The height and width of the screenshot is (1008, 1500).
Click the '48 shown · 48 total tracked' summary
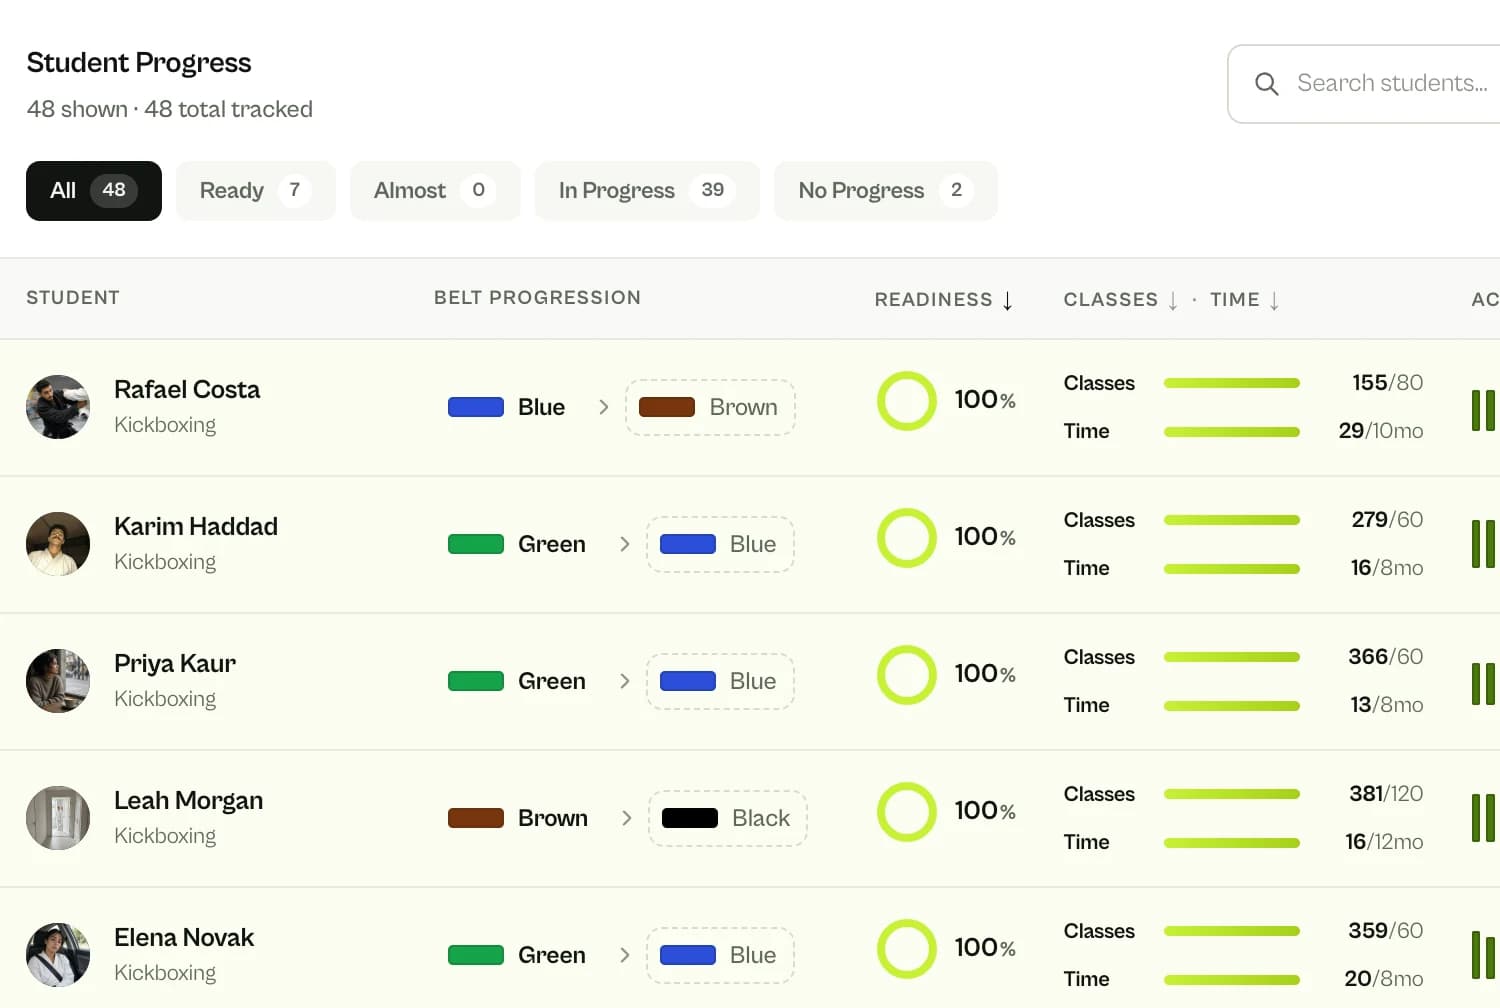pyautogui.click(x=170, y=109)
